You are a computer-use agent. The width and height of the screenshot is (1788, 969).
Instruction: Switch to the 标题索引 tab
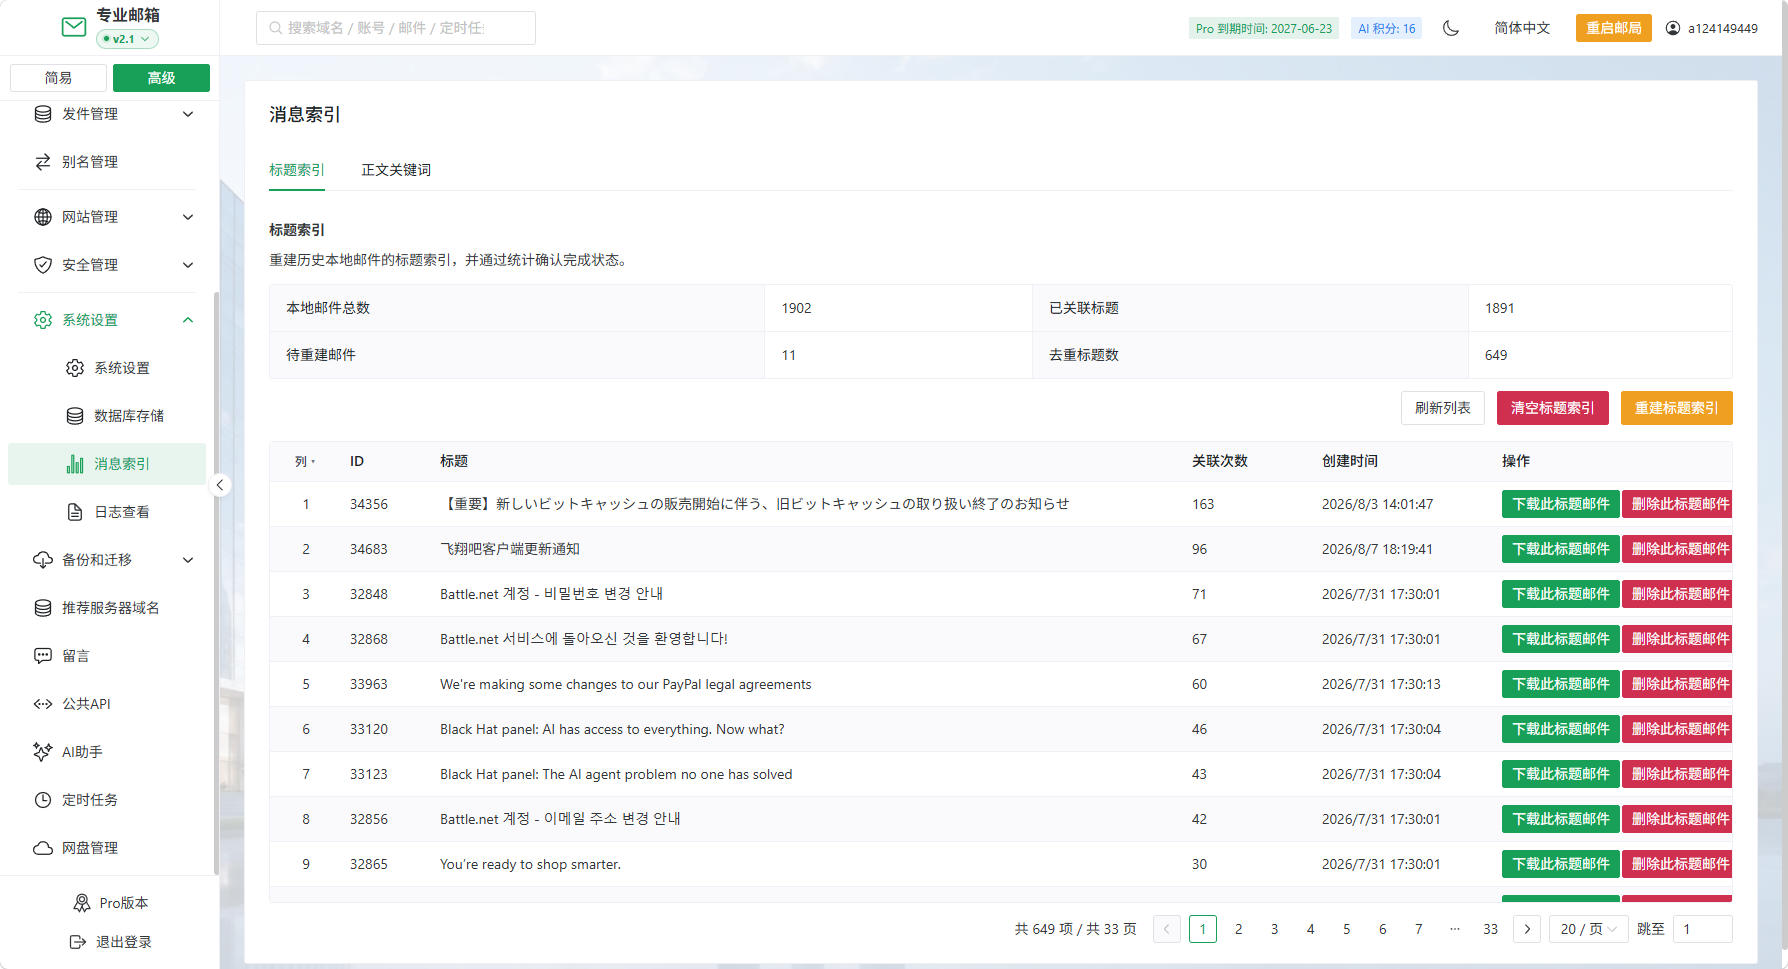tap(297, 170)
